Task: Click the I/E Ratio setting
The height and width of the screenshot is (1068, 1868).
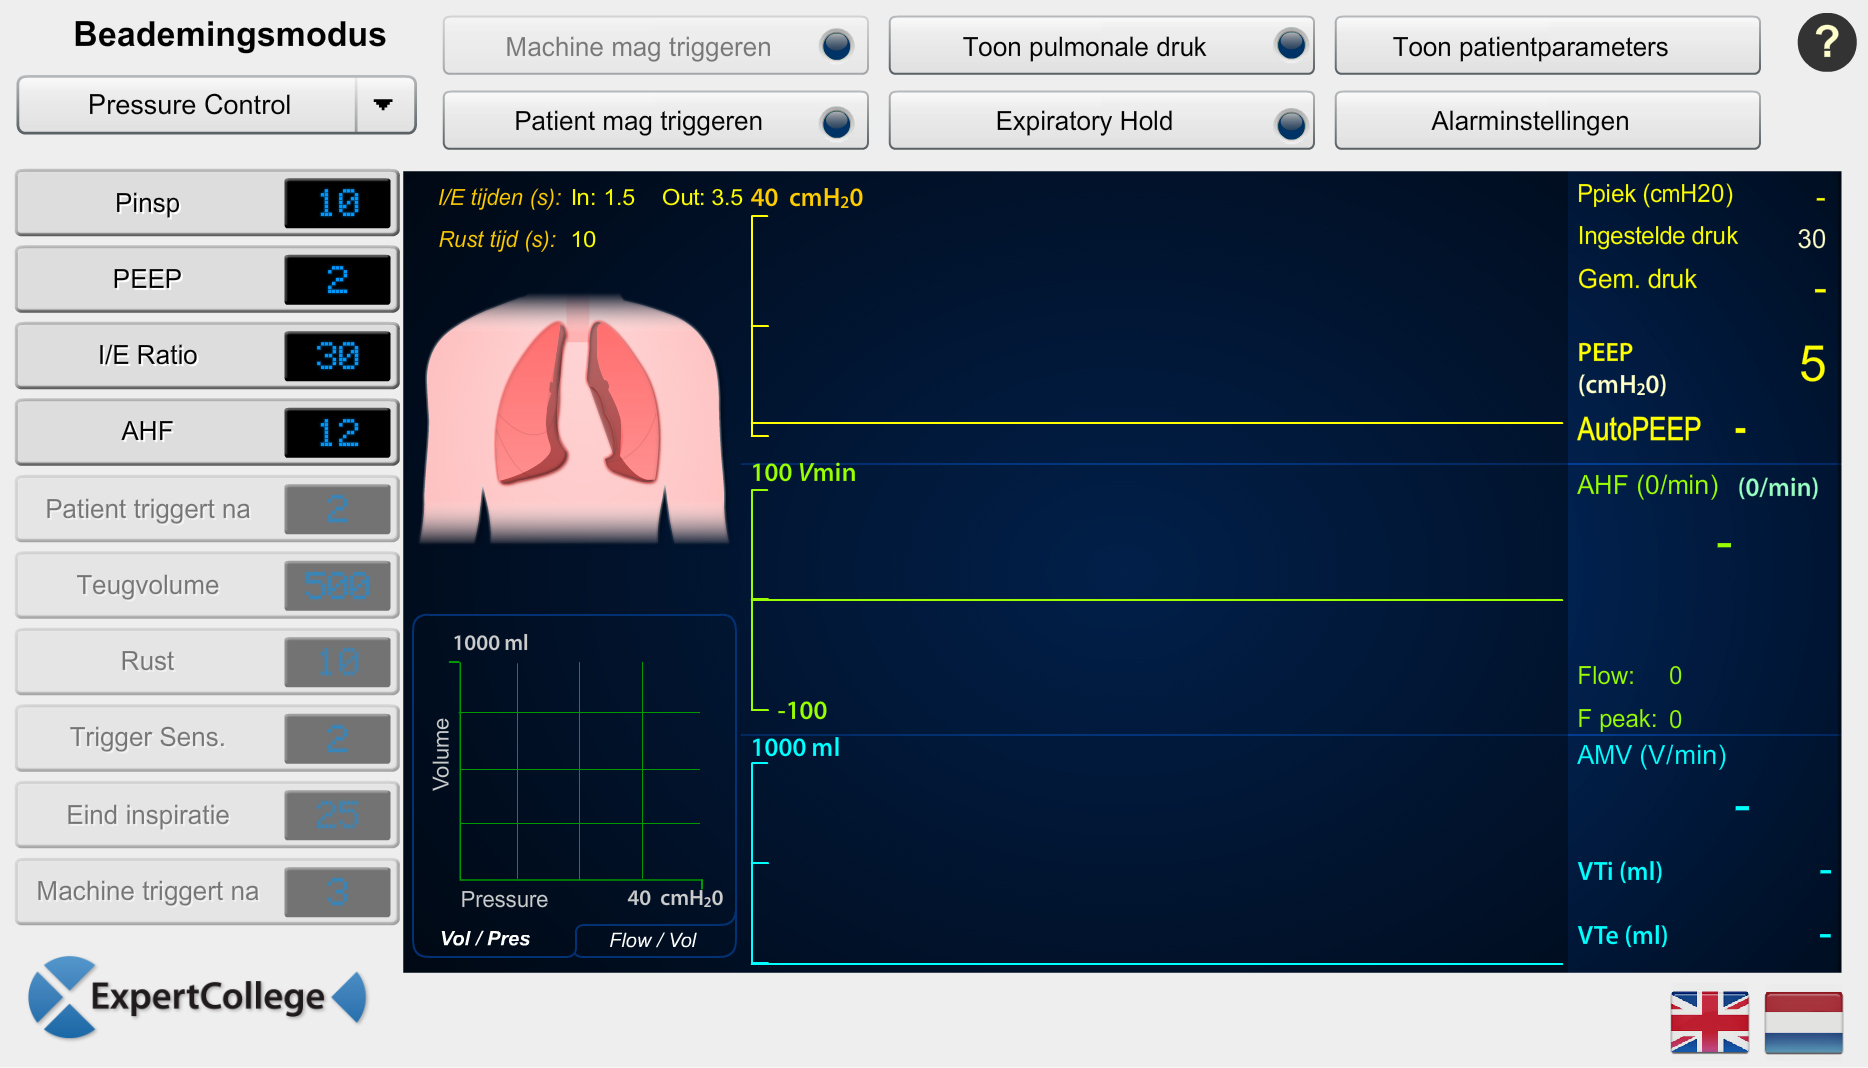Action: point(148,356)
